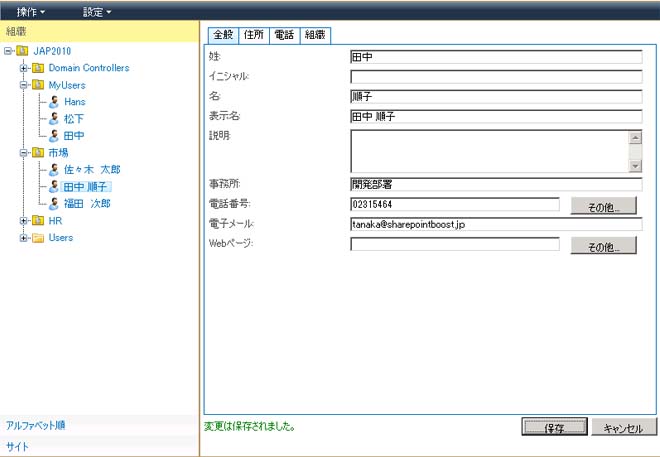The width and height of the screenshot is (660, 457).
Task: Collapse the 市場 node
Action: (24, 153)
